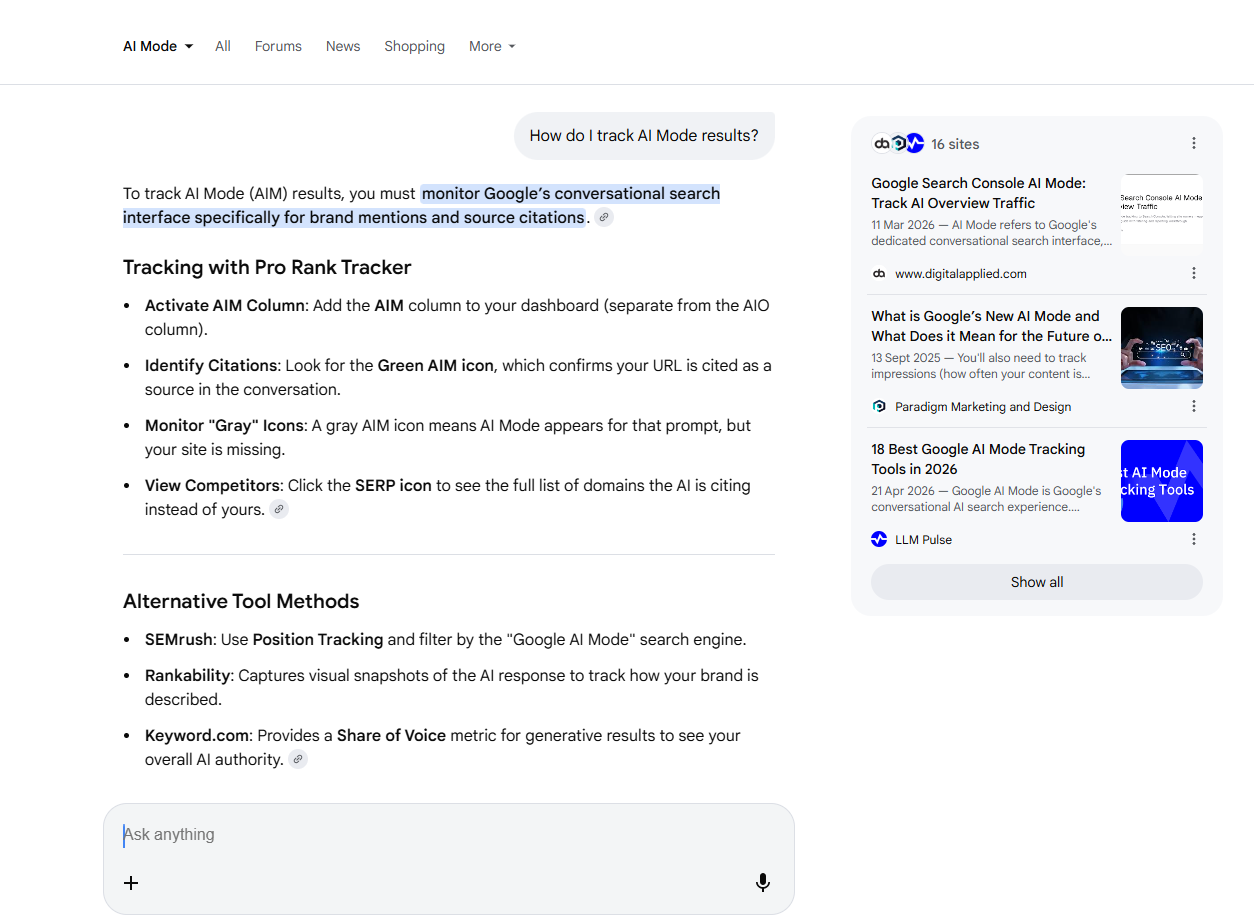Viewport: 1254px width, 924px height.
Task: Click the Green AIM icon bold text
Action: [x=435, y=365]
